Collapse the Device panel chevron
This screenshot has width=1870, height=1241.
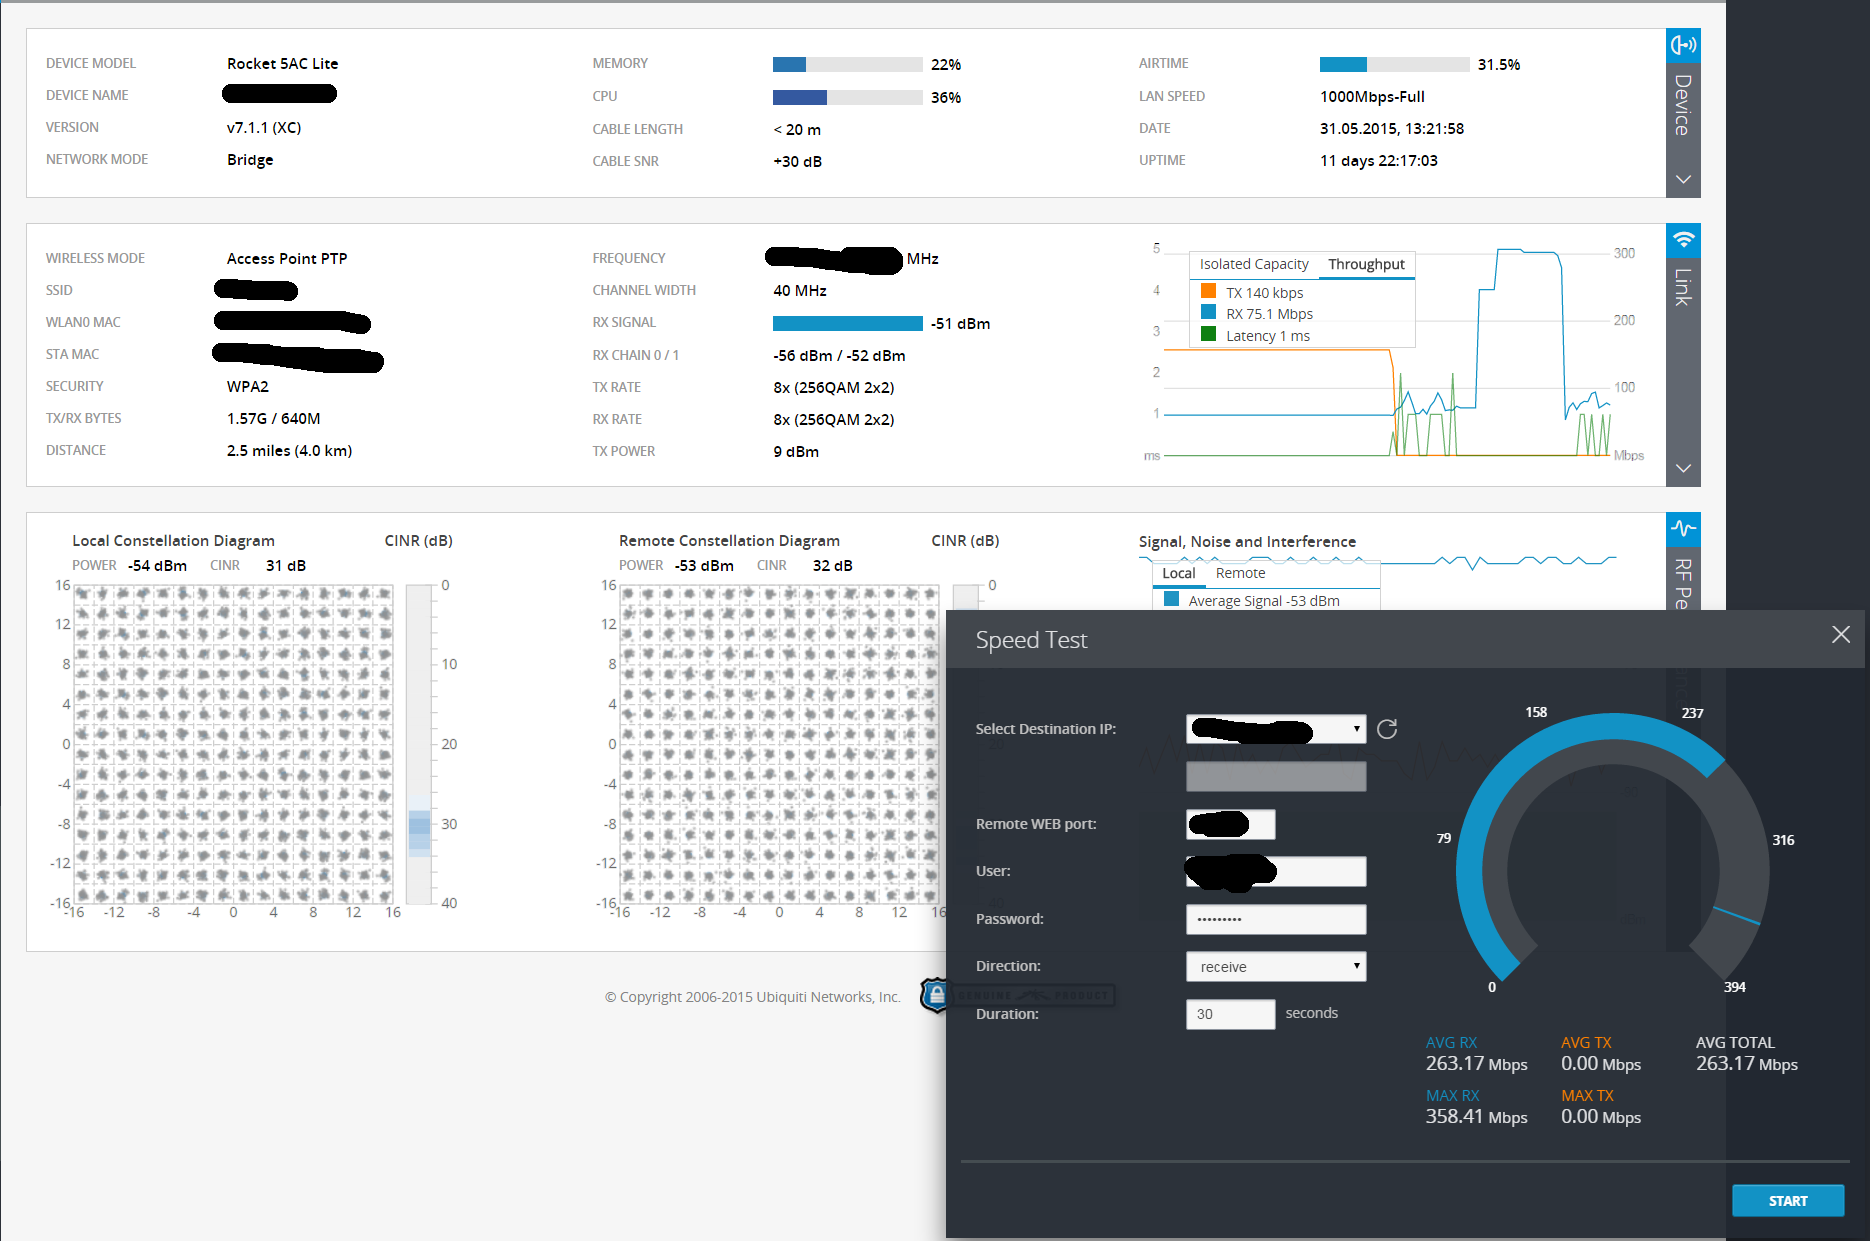pyautogui.click(x=1683, y=179)
